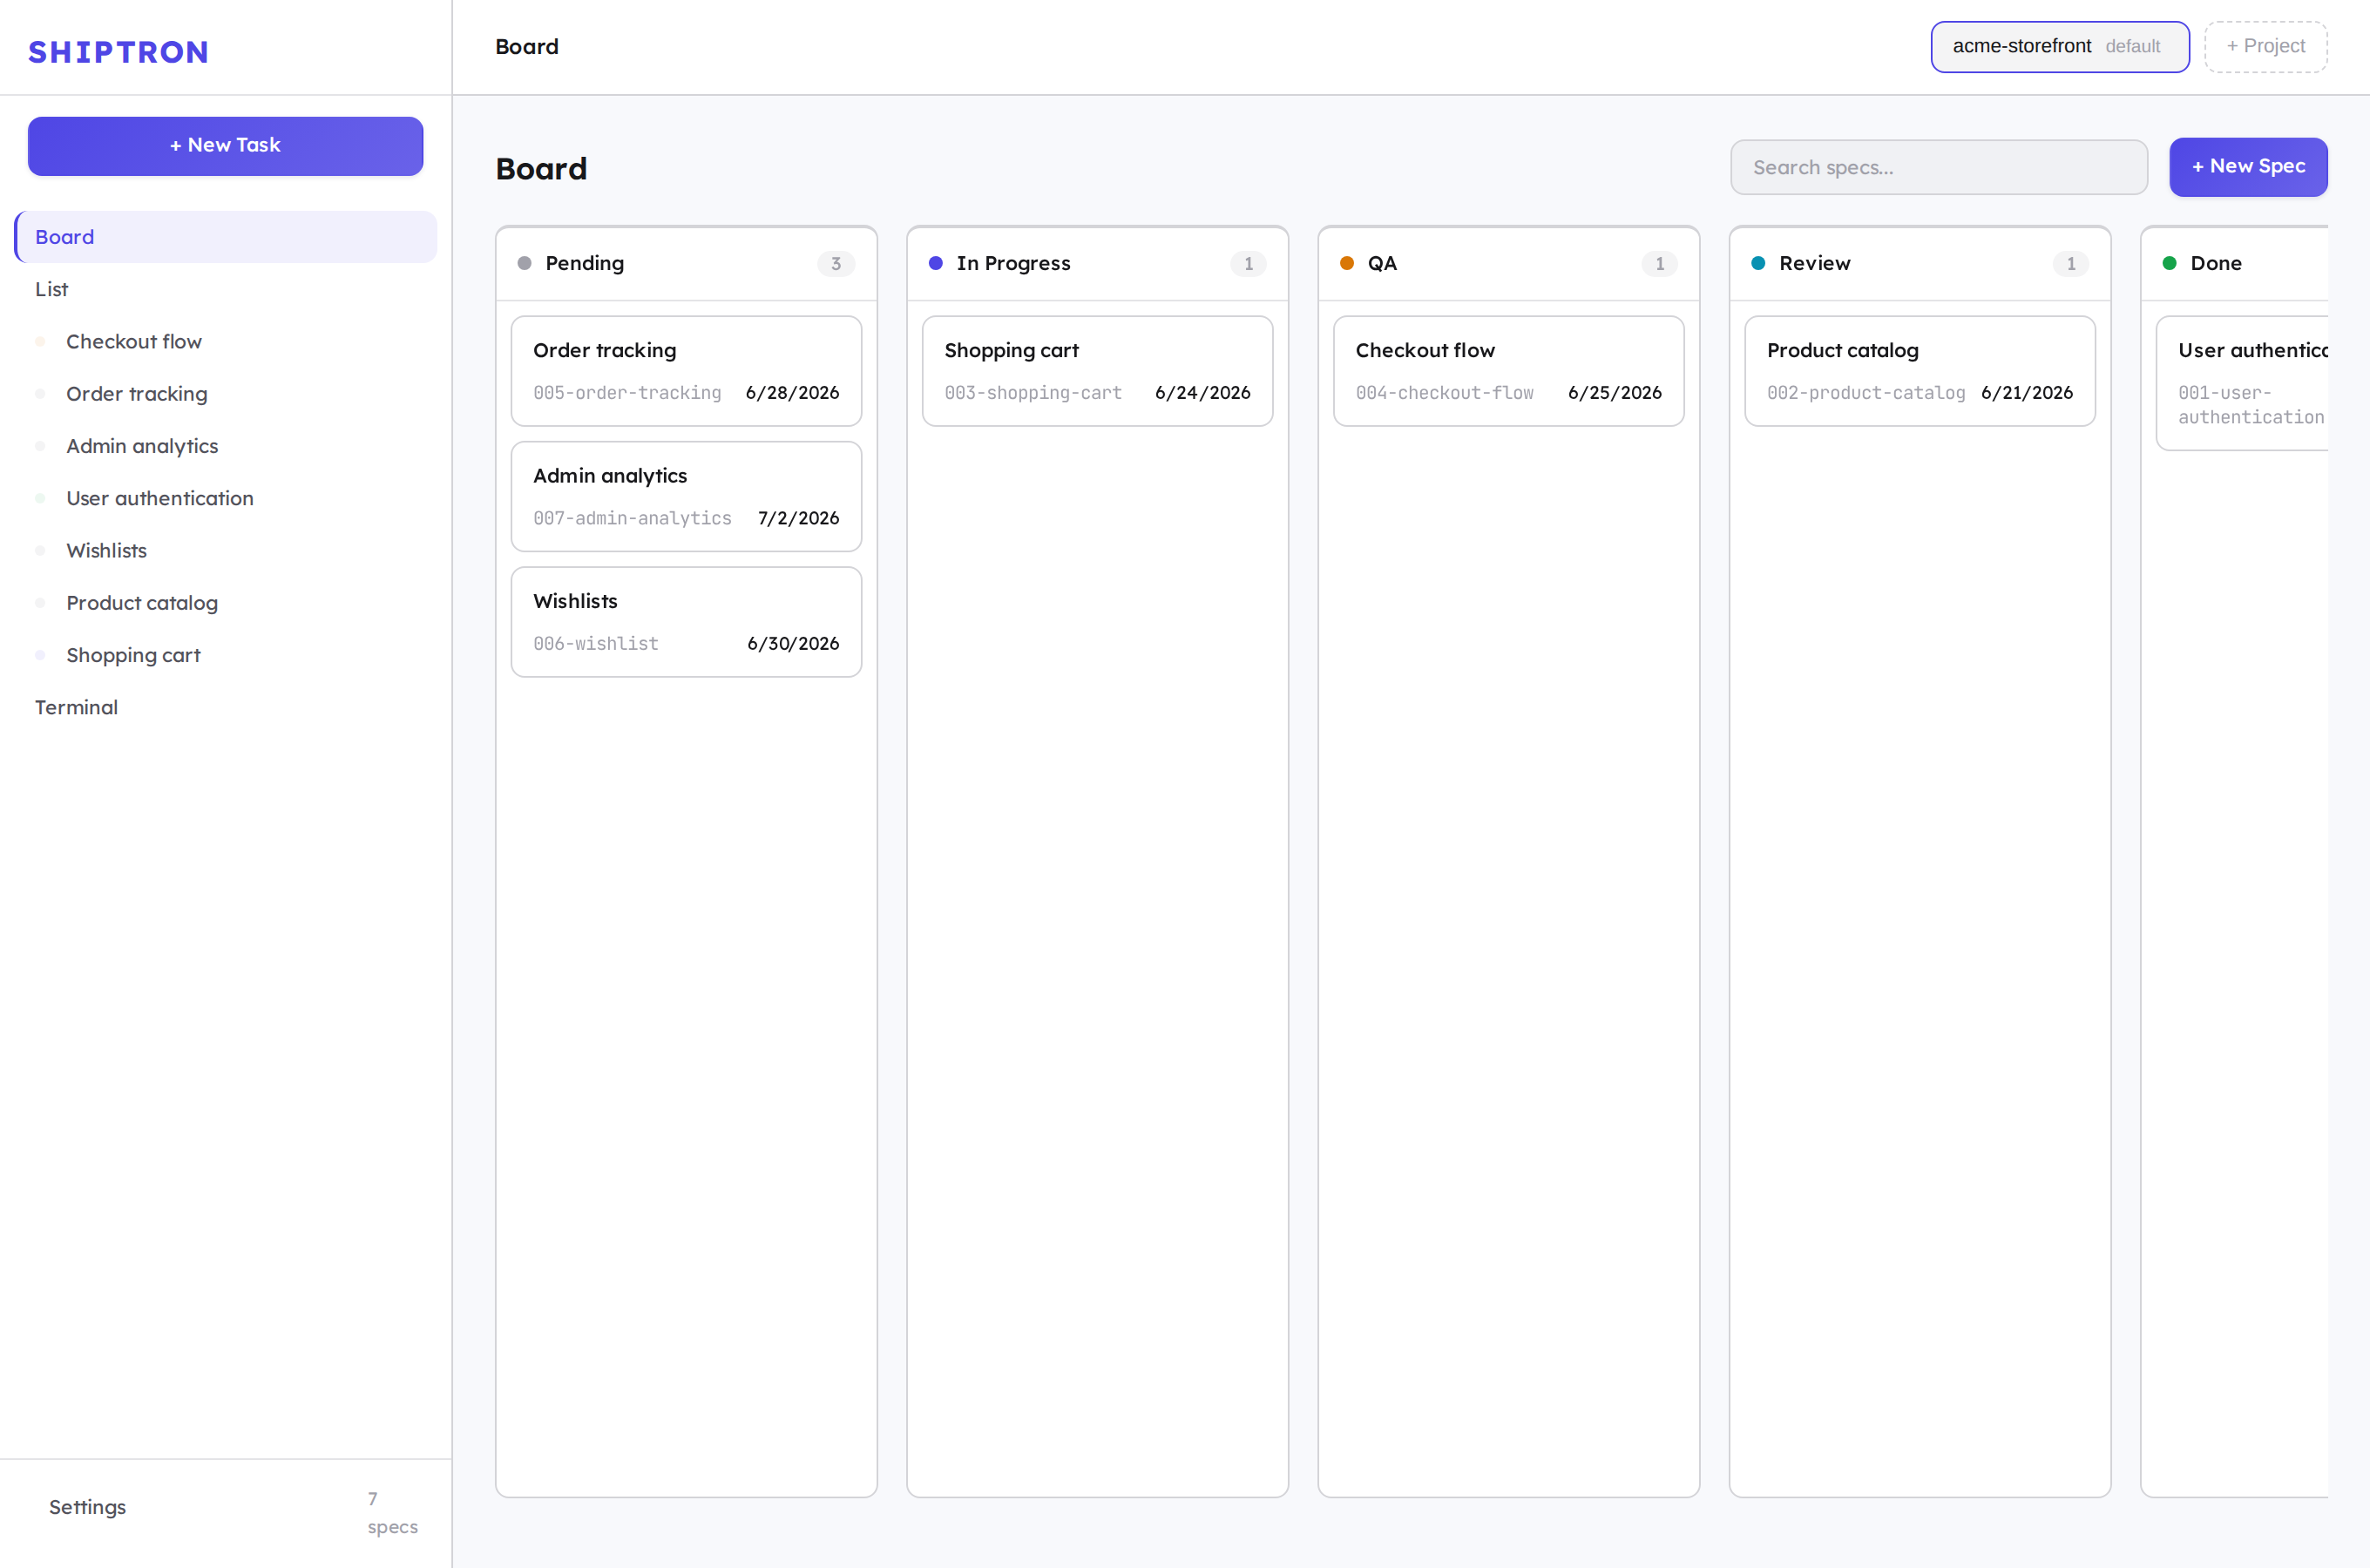Click the Done column header

click(2235, 263)
